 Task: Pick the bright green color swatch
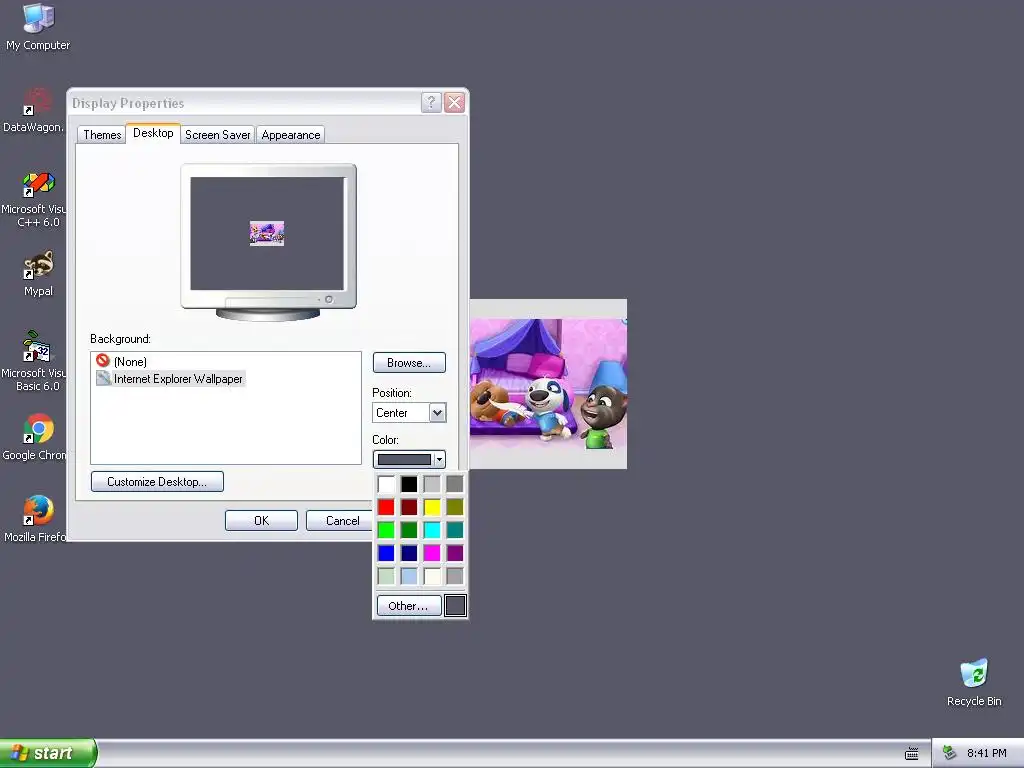[386, 530]
